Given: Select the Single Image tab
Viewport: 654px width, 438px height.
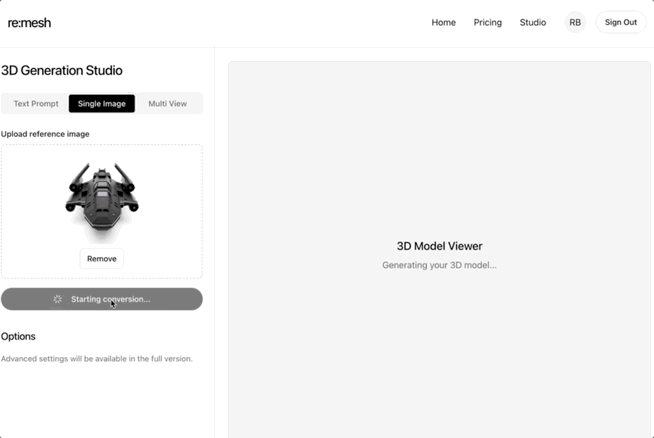Looking at the screenshot, I should [x=102, y=103].
